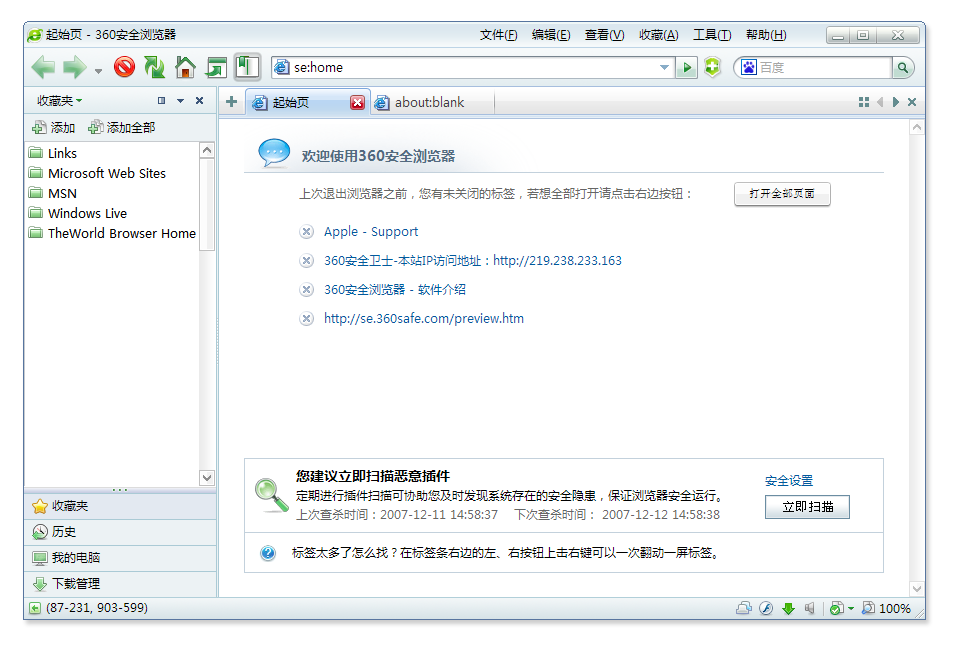Expand the address bar URL dropdown
Viewport: 960px width, 650px height.
click(x=664, y=67)
